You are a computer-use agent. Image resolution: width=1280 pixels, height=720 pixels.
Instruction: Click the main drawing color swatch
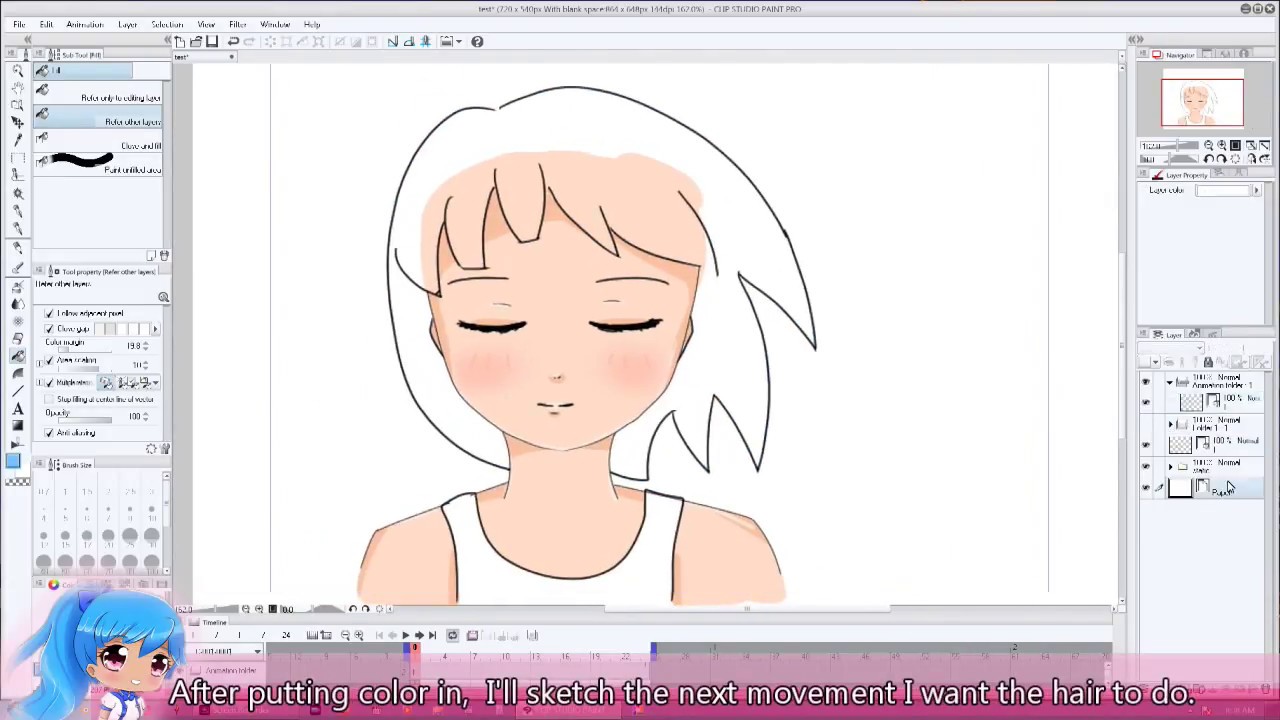[13, 461]
